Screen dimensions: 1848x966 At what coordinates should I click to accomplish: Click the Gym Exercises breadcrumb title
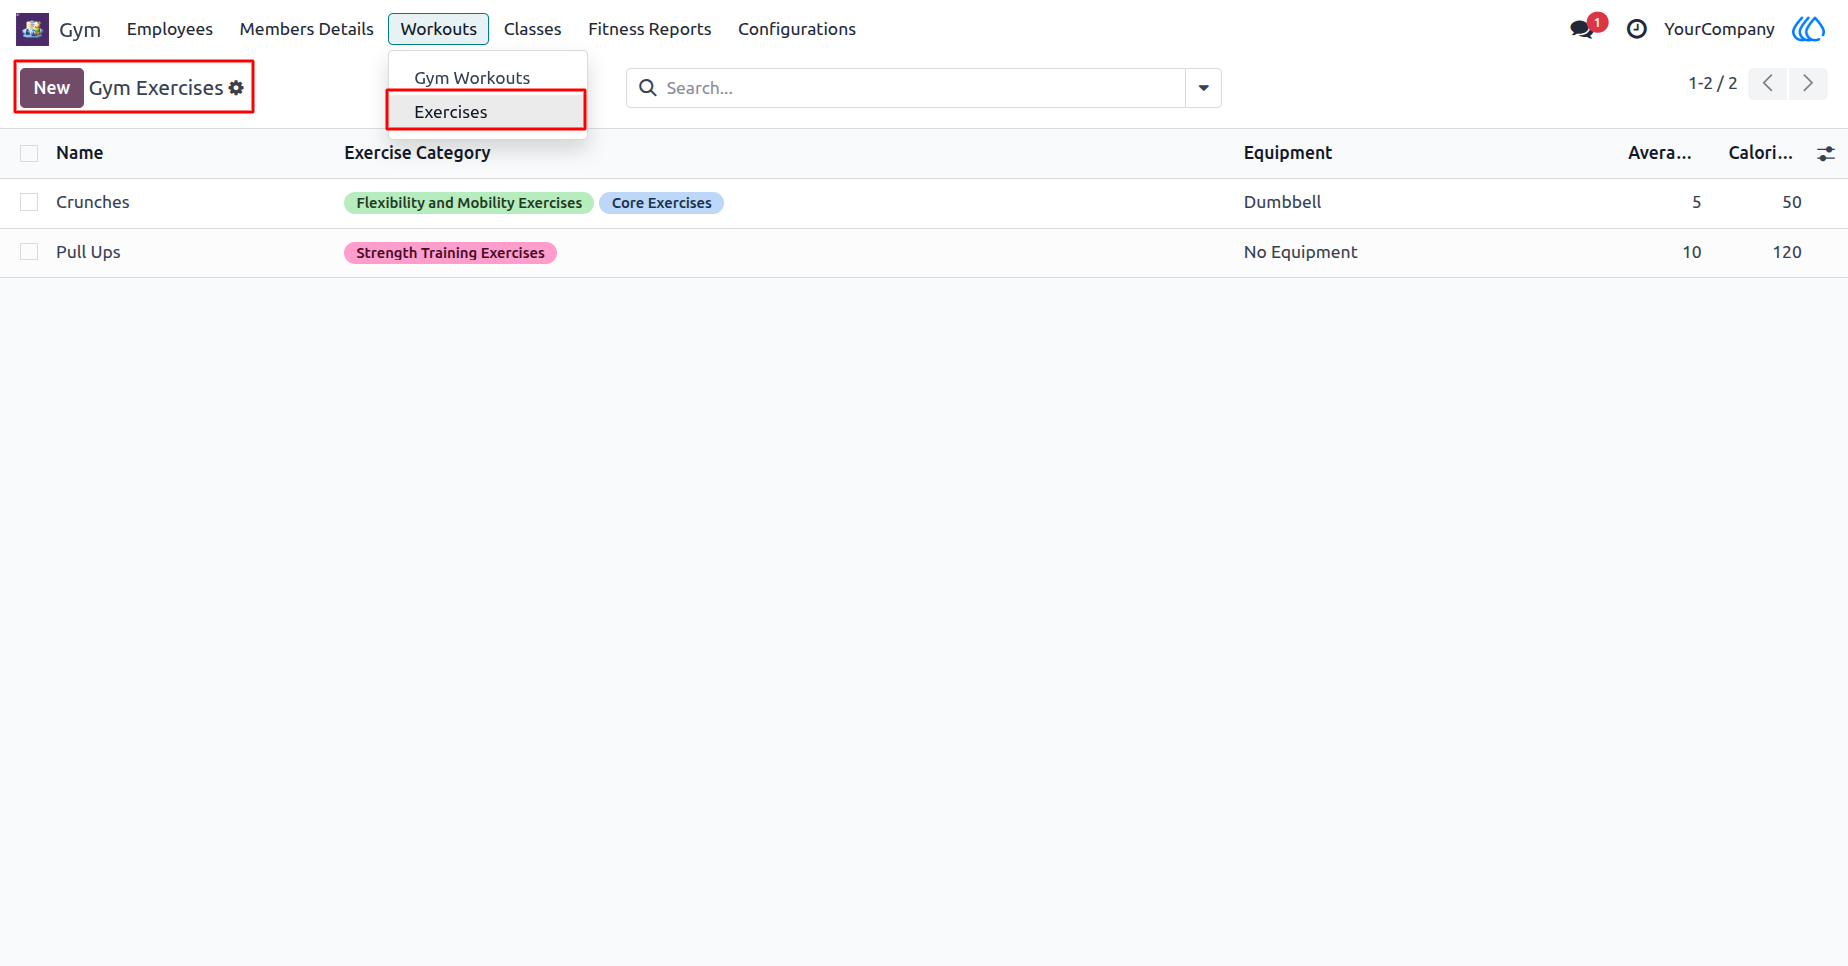(x=156, y=88)
